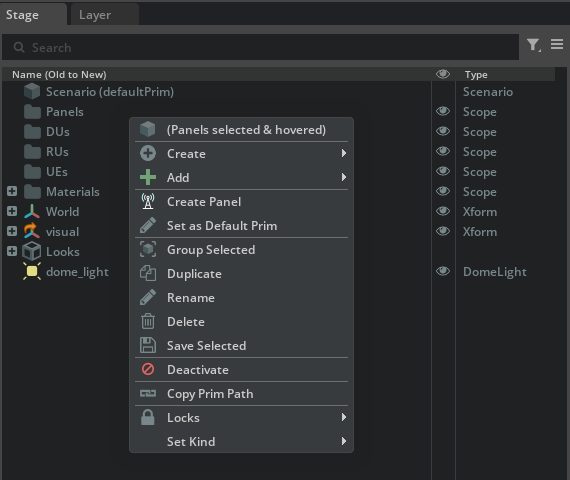The width and height of the screenshot is (570, 480).
Task: Click the Duplicate pages icon
Action: [148, 273]
